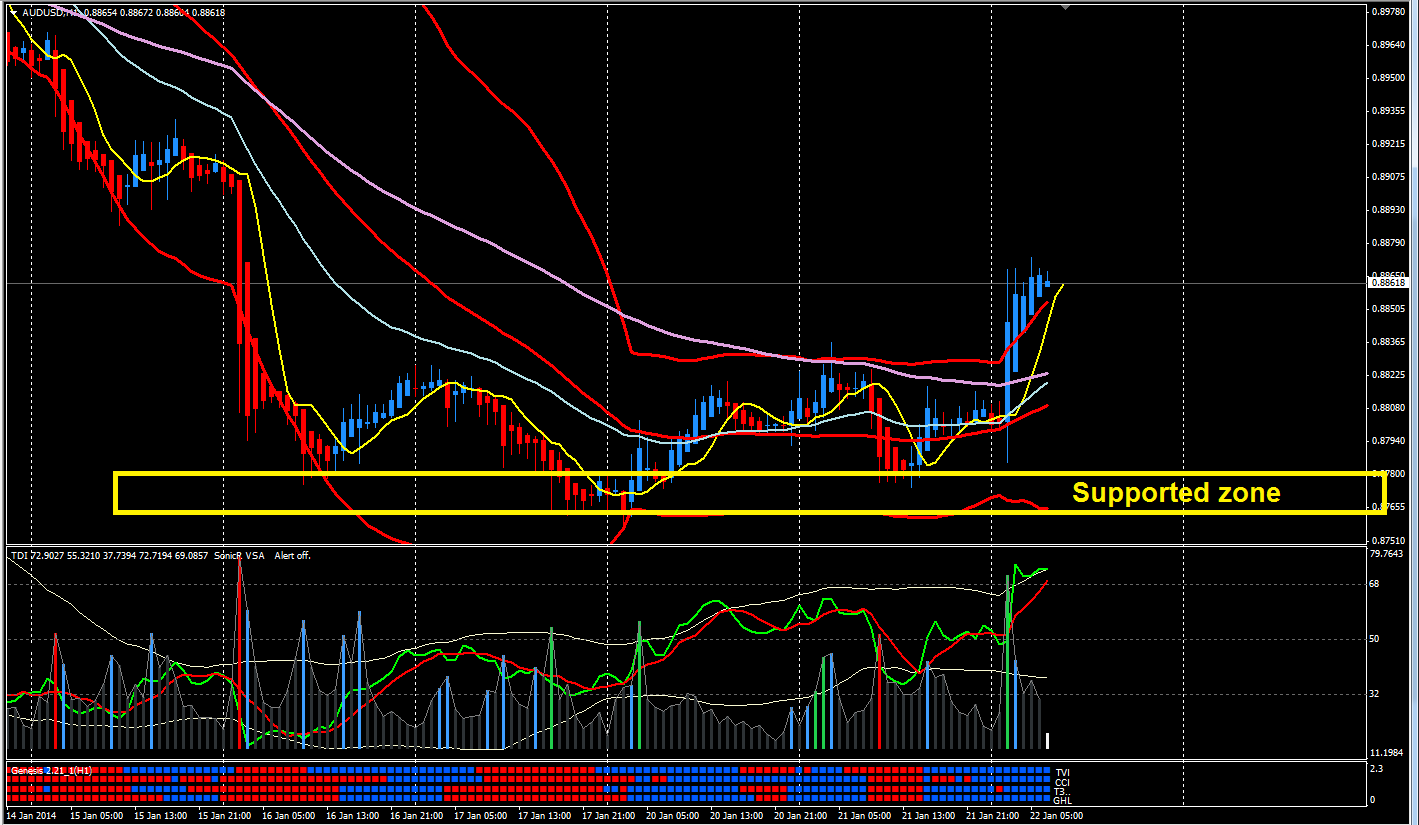Click the 0.88080 price scale value

coord(1389,408)
